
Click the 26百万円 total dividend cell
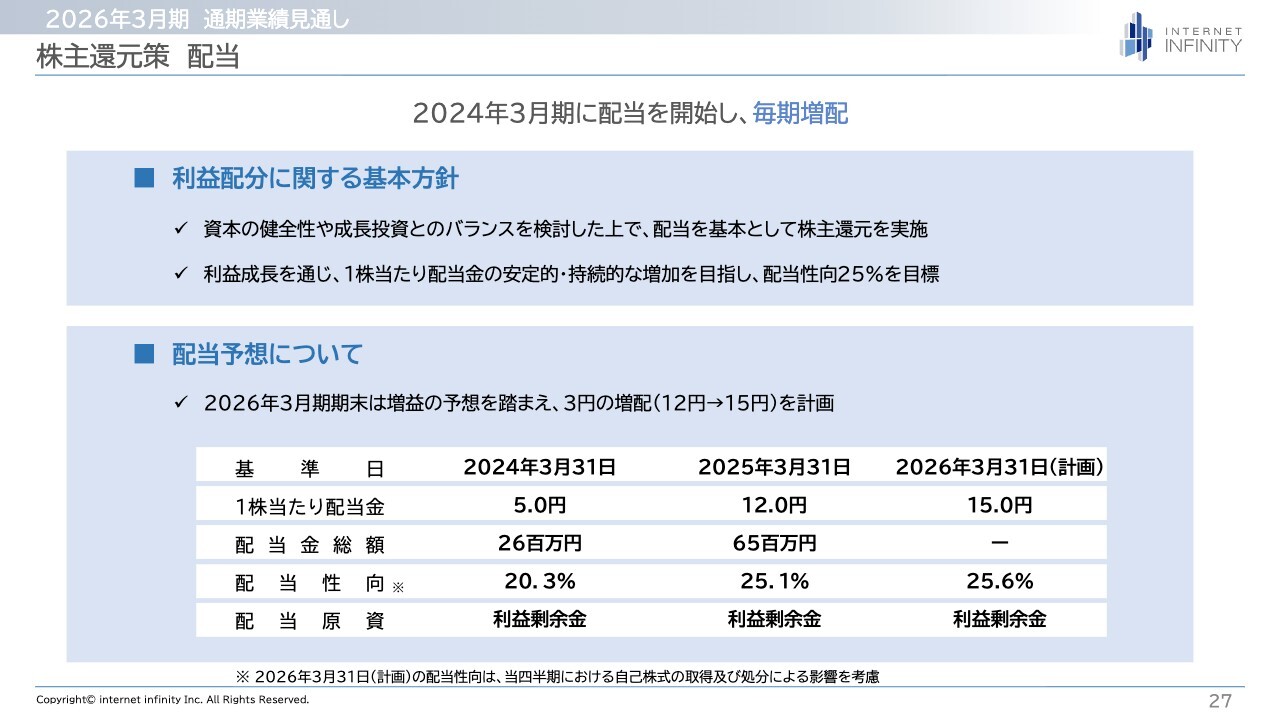pyautogui.click(x=539, y=543)
